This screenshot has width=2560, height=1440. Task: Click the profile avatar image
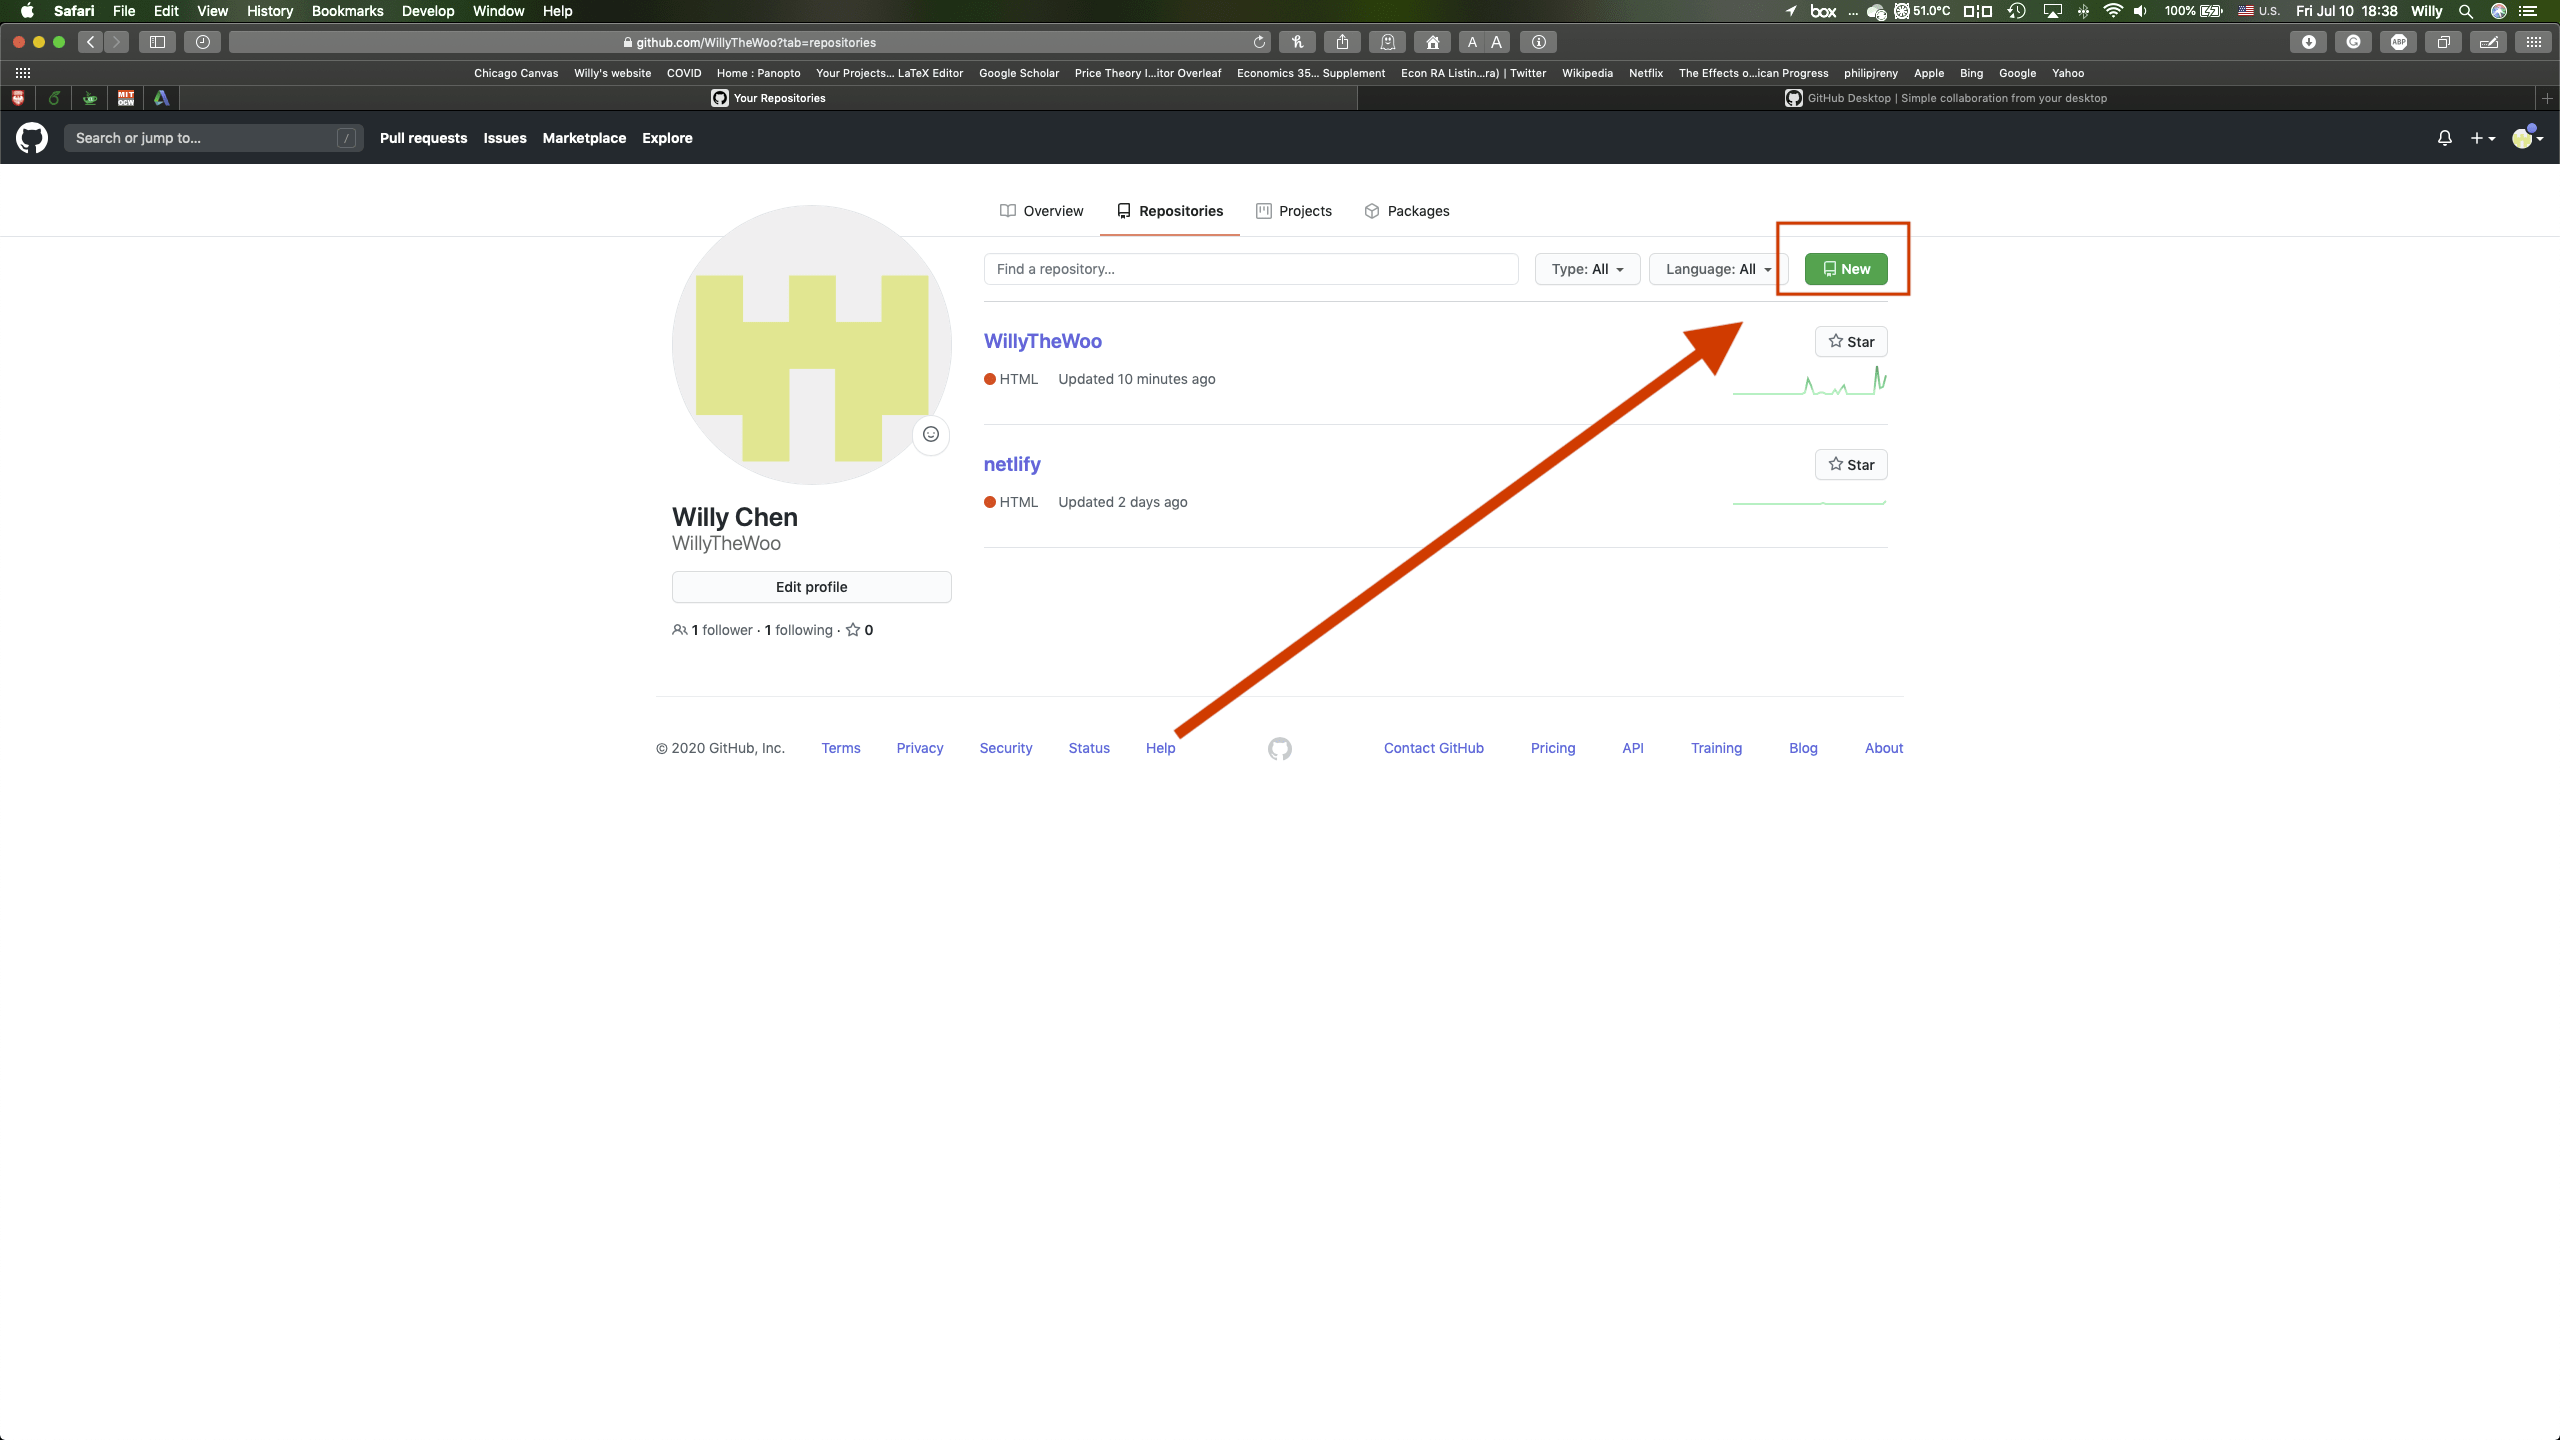click(811, 345)
